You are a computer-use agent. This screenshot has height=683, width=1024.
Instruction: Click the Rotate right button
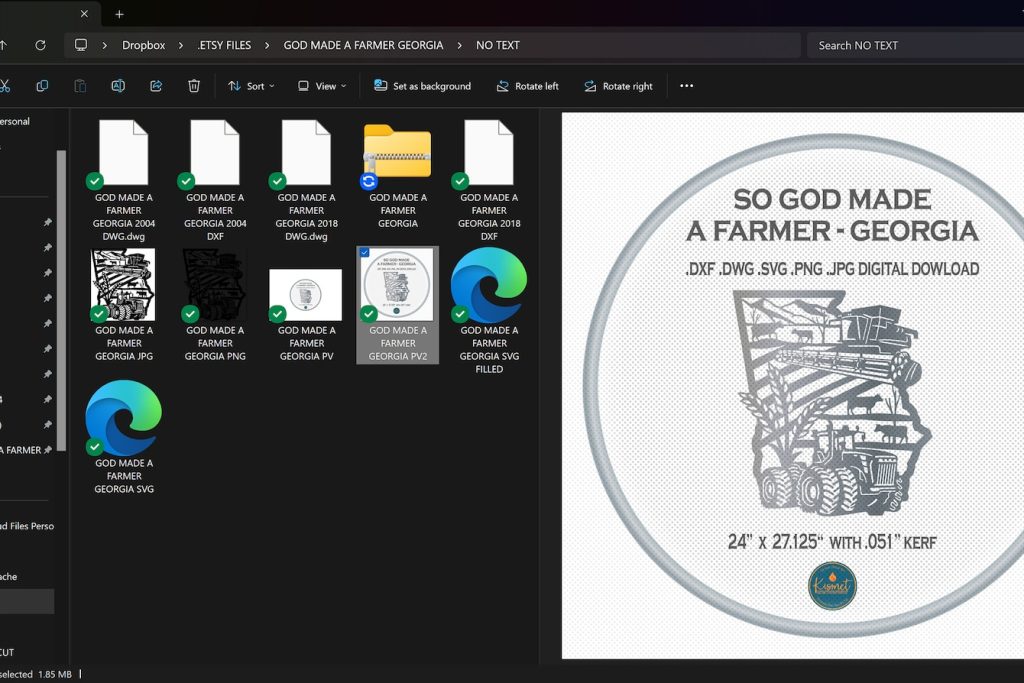click(618, 86)
